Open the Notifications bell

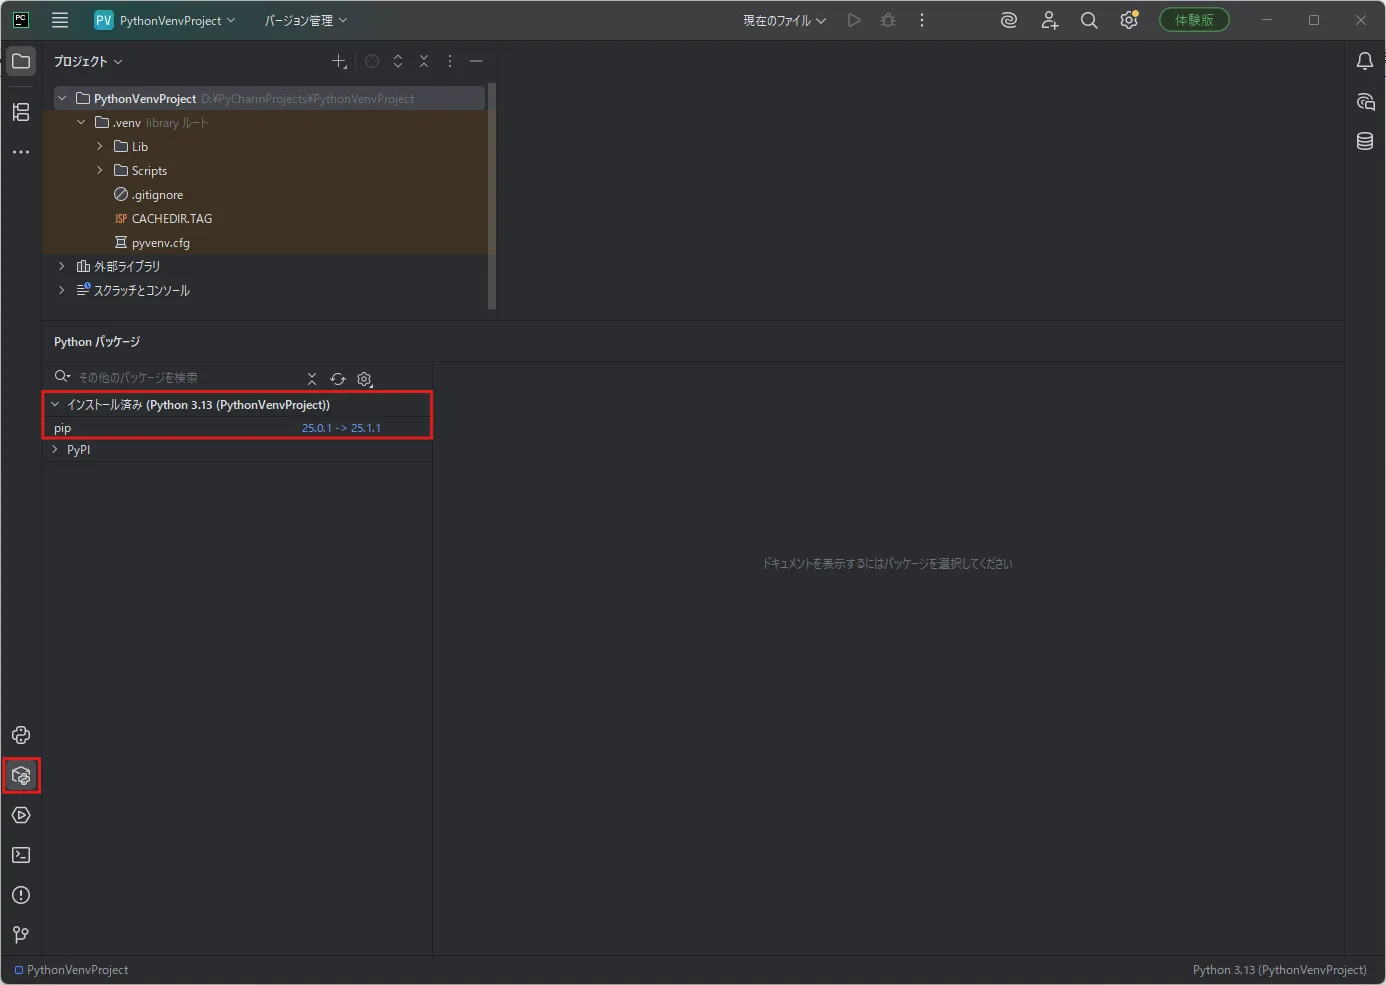[1365, 61]
